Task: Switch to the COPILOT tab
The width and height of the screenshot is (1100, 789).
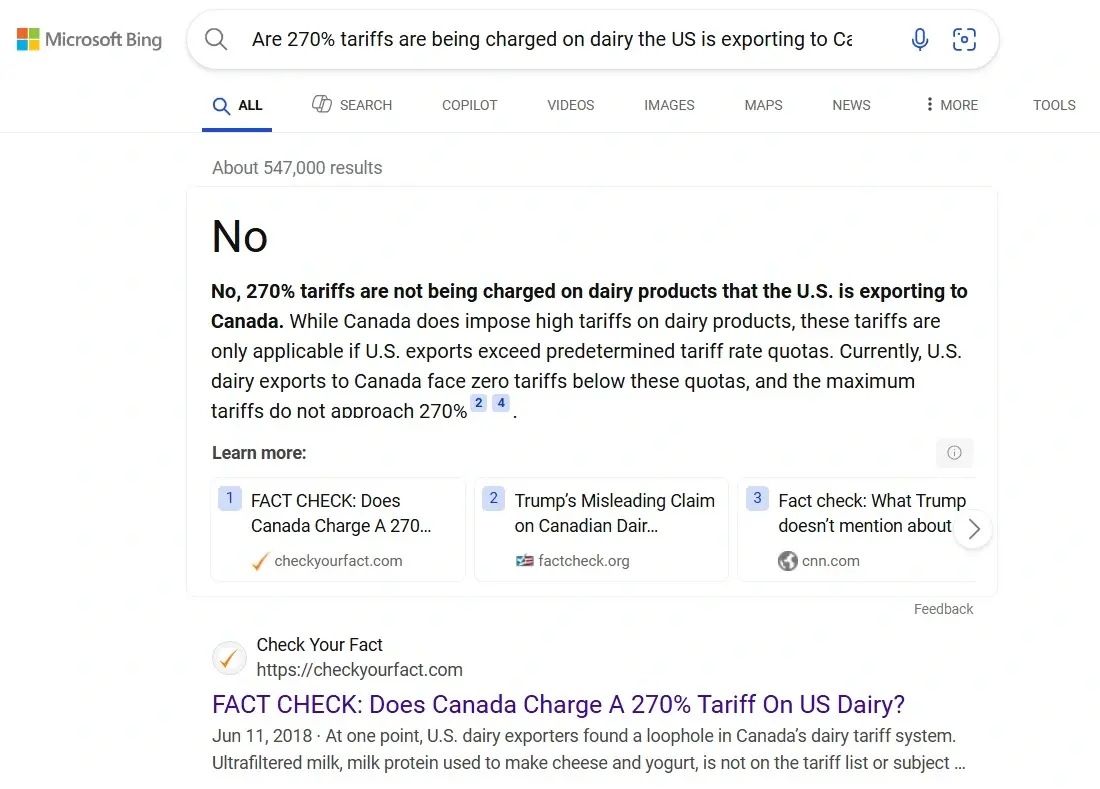Action: (469, 105)
